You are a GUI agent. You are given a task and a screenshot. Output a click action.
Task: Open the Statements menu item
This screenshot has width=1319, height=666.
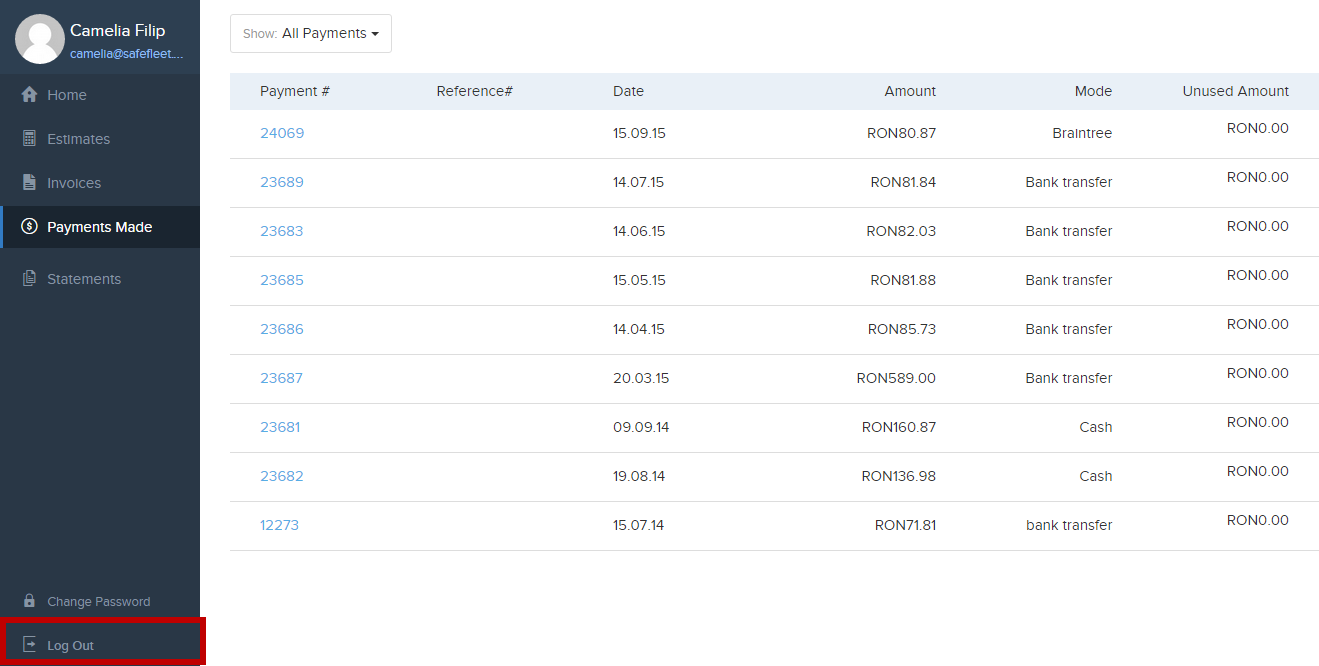(84, 279)
